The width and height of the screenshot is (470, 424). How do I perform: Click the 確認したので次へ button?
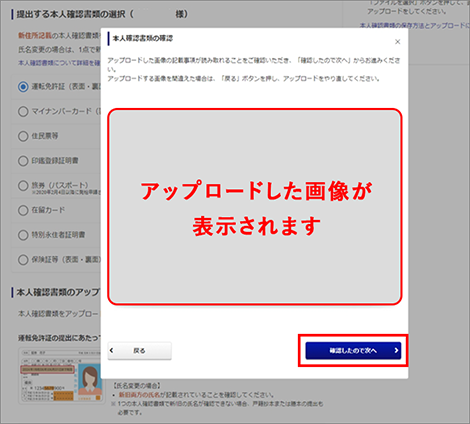[x=353, y=350]
